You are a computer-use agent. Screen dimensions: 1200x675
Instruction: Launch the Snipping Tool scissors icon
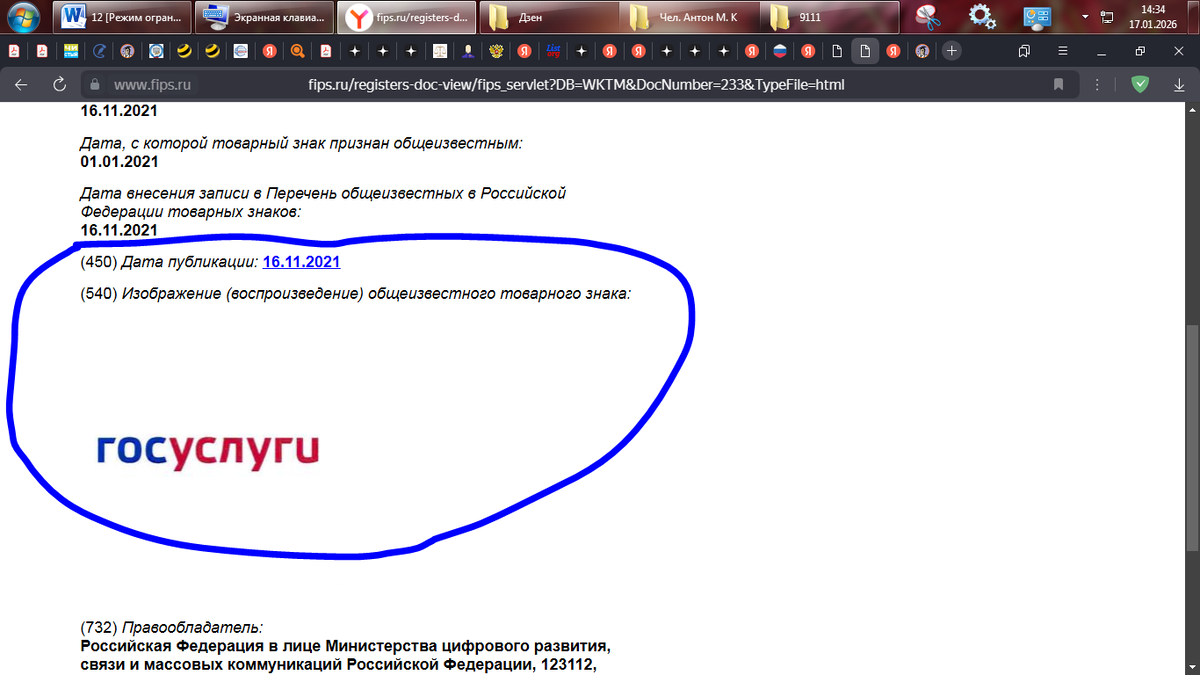click(x=930, y=16)
